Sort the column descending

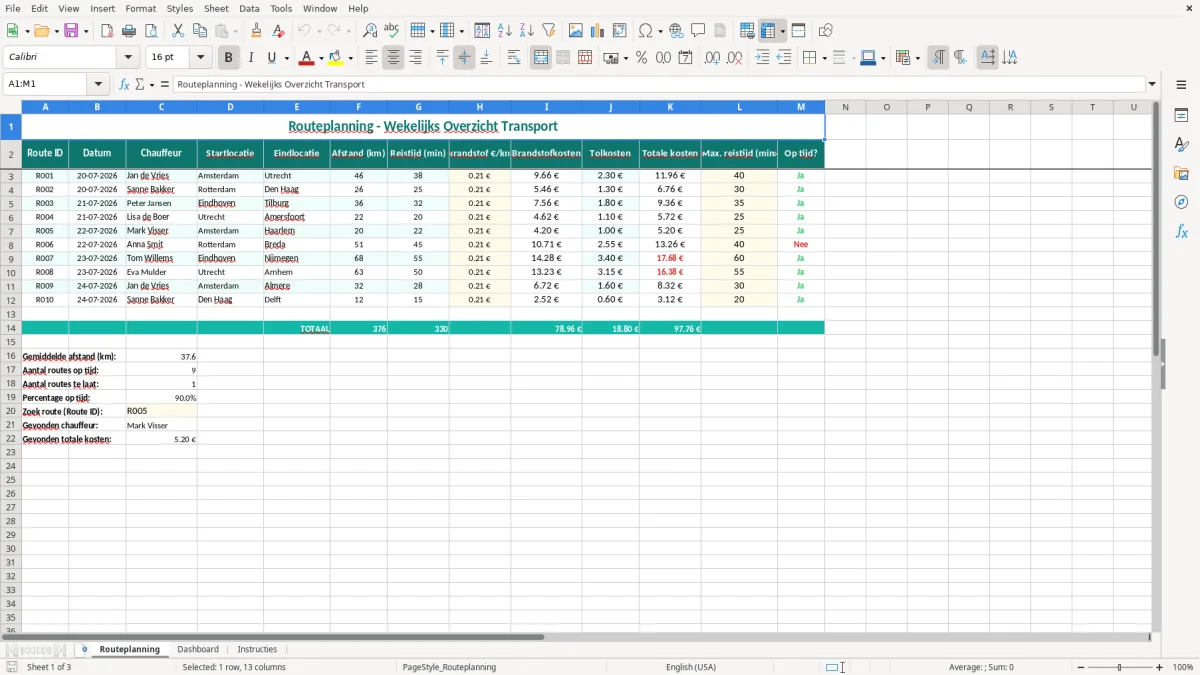click(x=527, y=31)
